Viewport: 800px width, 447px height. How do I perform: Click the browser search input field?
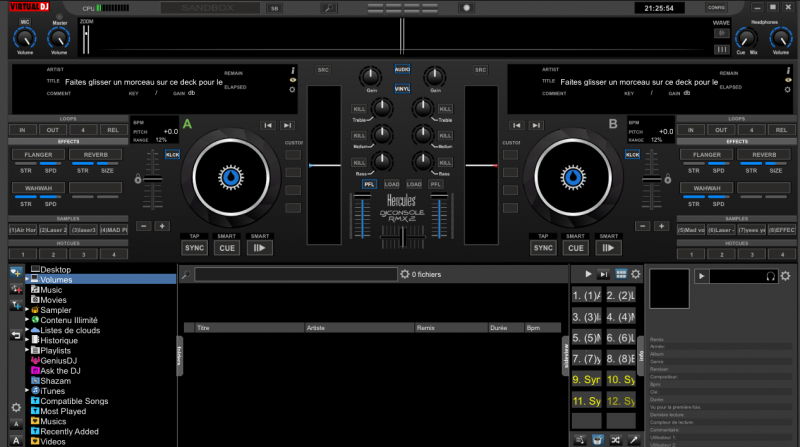(x=296, y=275)
